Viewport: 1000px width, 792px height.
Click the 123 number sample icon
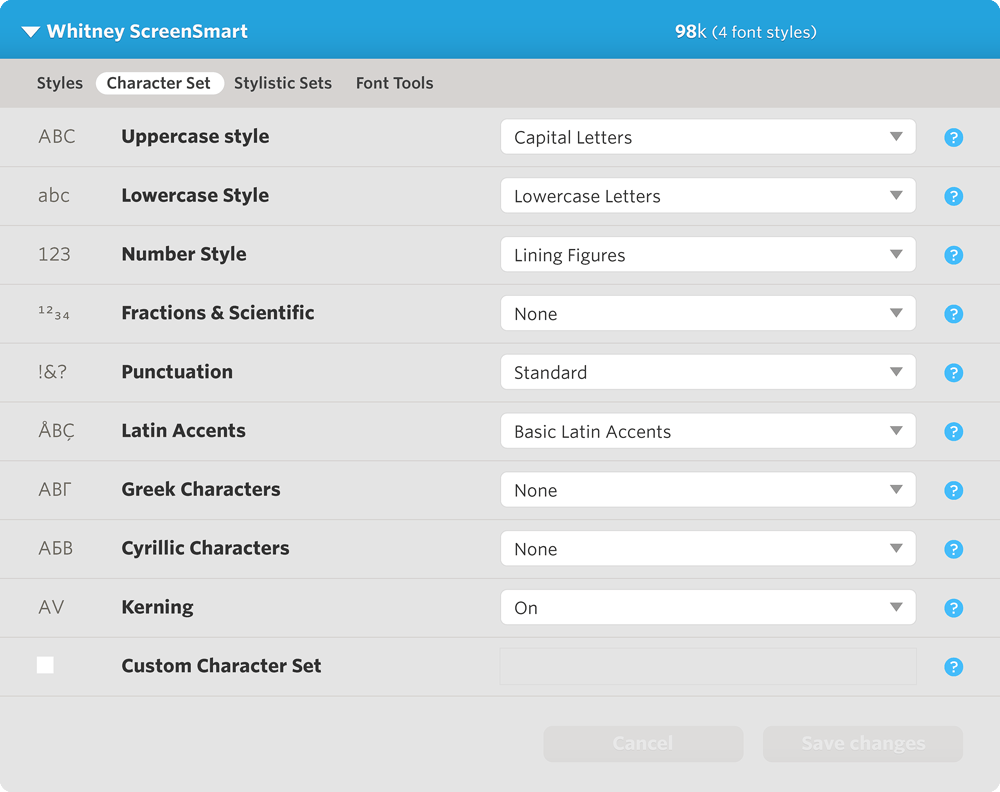54,254
